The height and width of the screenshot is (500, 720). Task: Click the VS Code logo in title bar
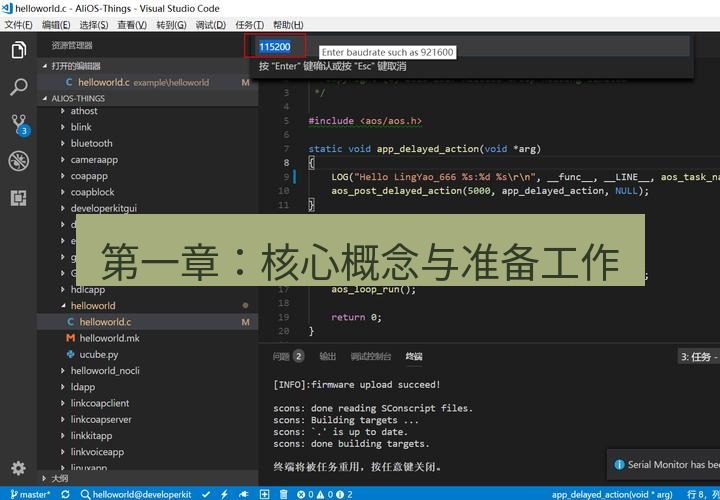pos(7,8)
